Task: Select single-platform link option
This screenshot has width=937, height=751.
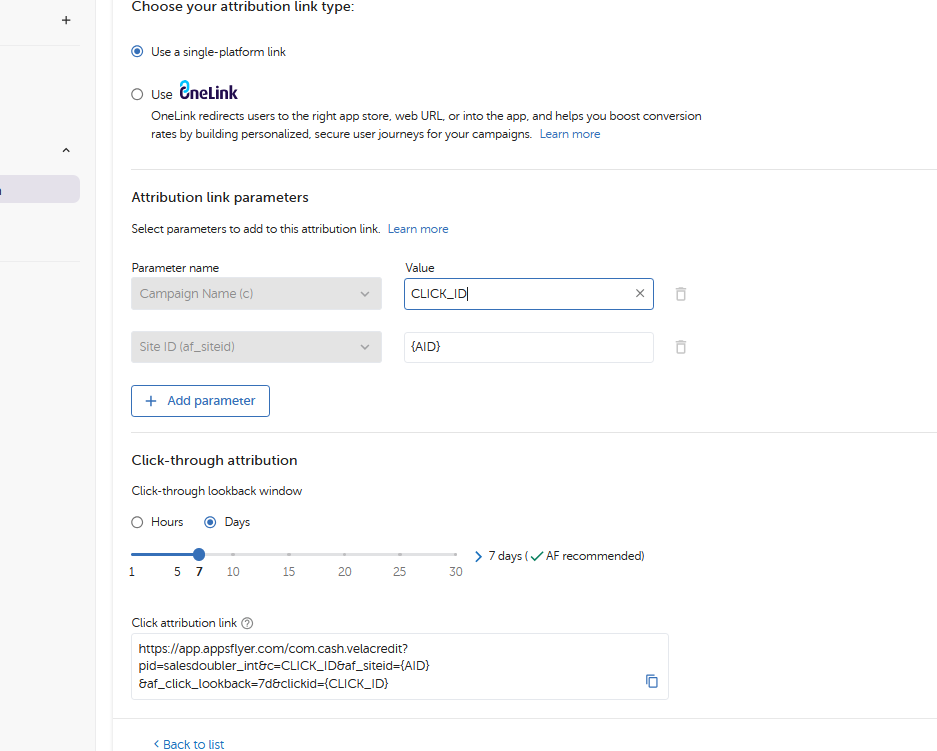Action: coord(138,52)
